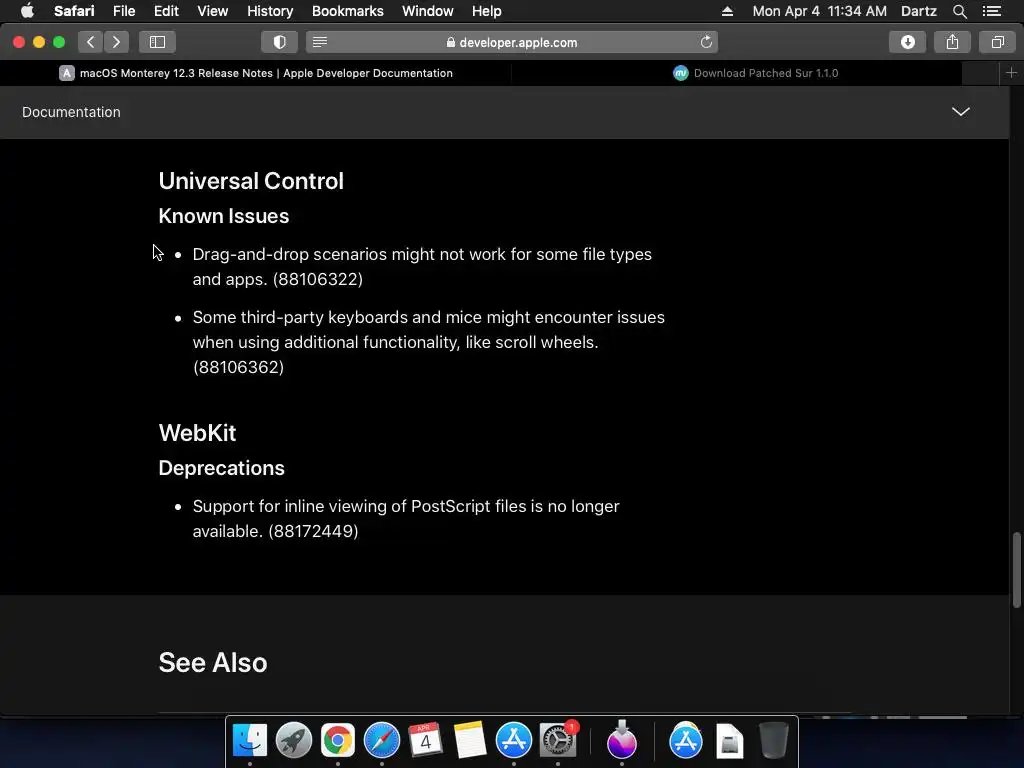Open Notes in the Dock
1024x768 pixels.
(470, 741)
